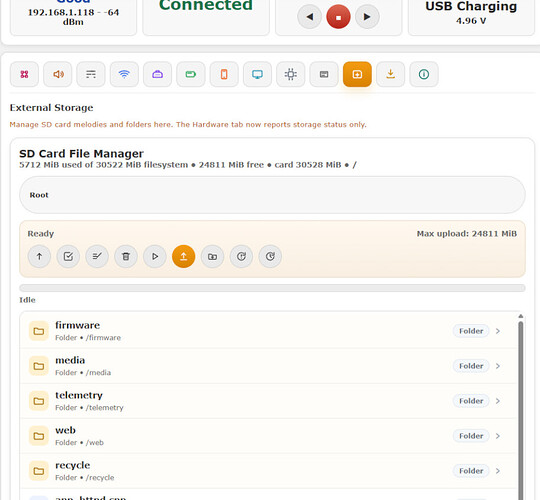The width and height of the screenshot is (540, 500).
Task: Click the telemetry folder icon
Action: 39,401
